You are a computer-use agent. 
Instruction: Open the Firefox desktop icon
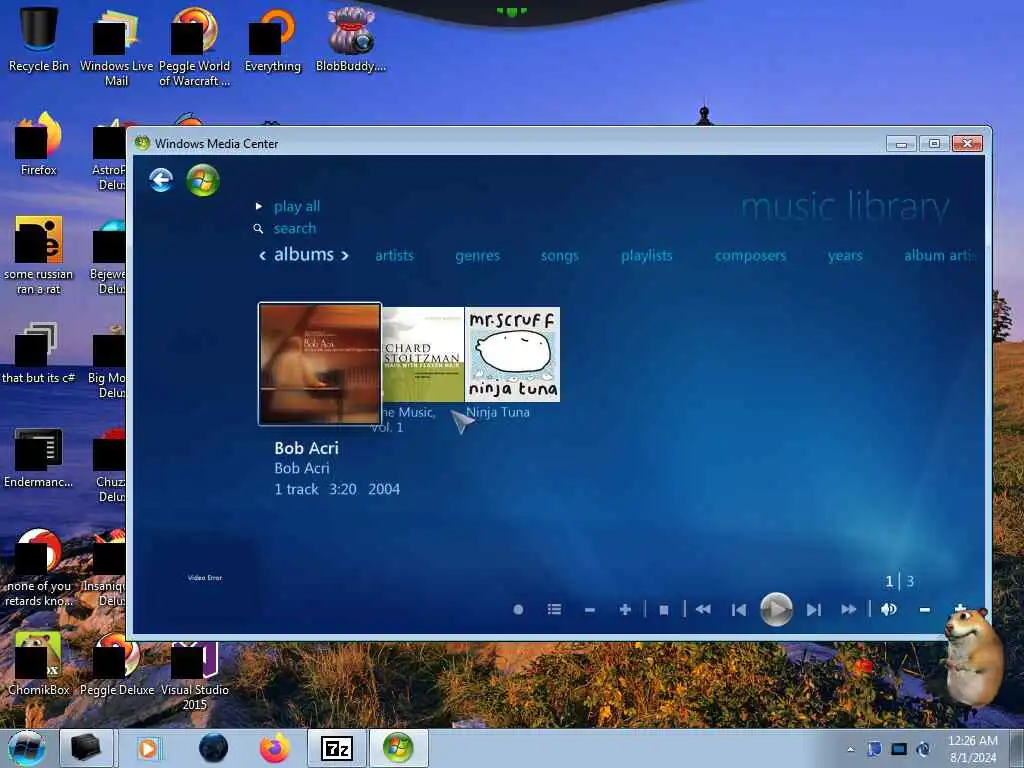tap(39, 145)
